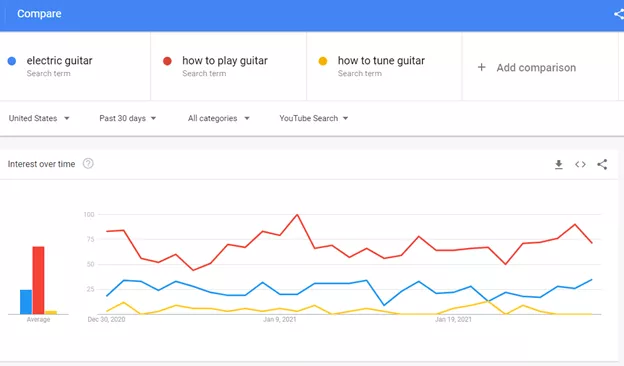Click the red dot beside how to play guitar
The width and height of the screenshot is (624, 366).
(x=167, y=61)
